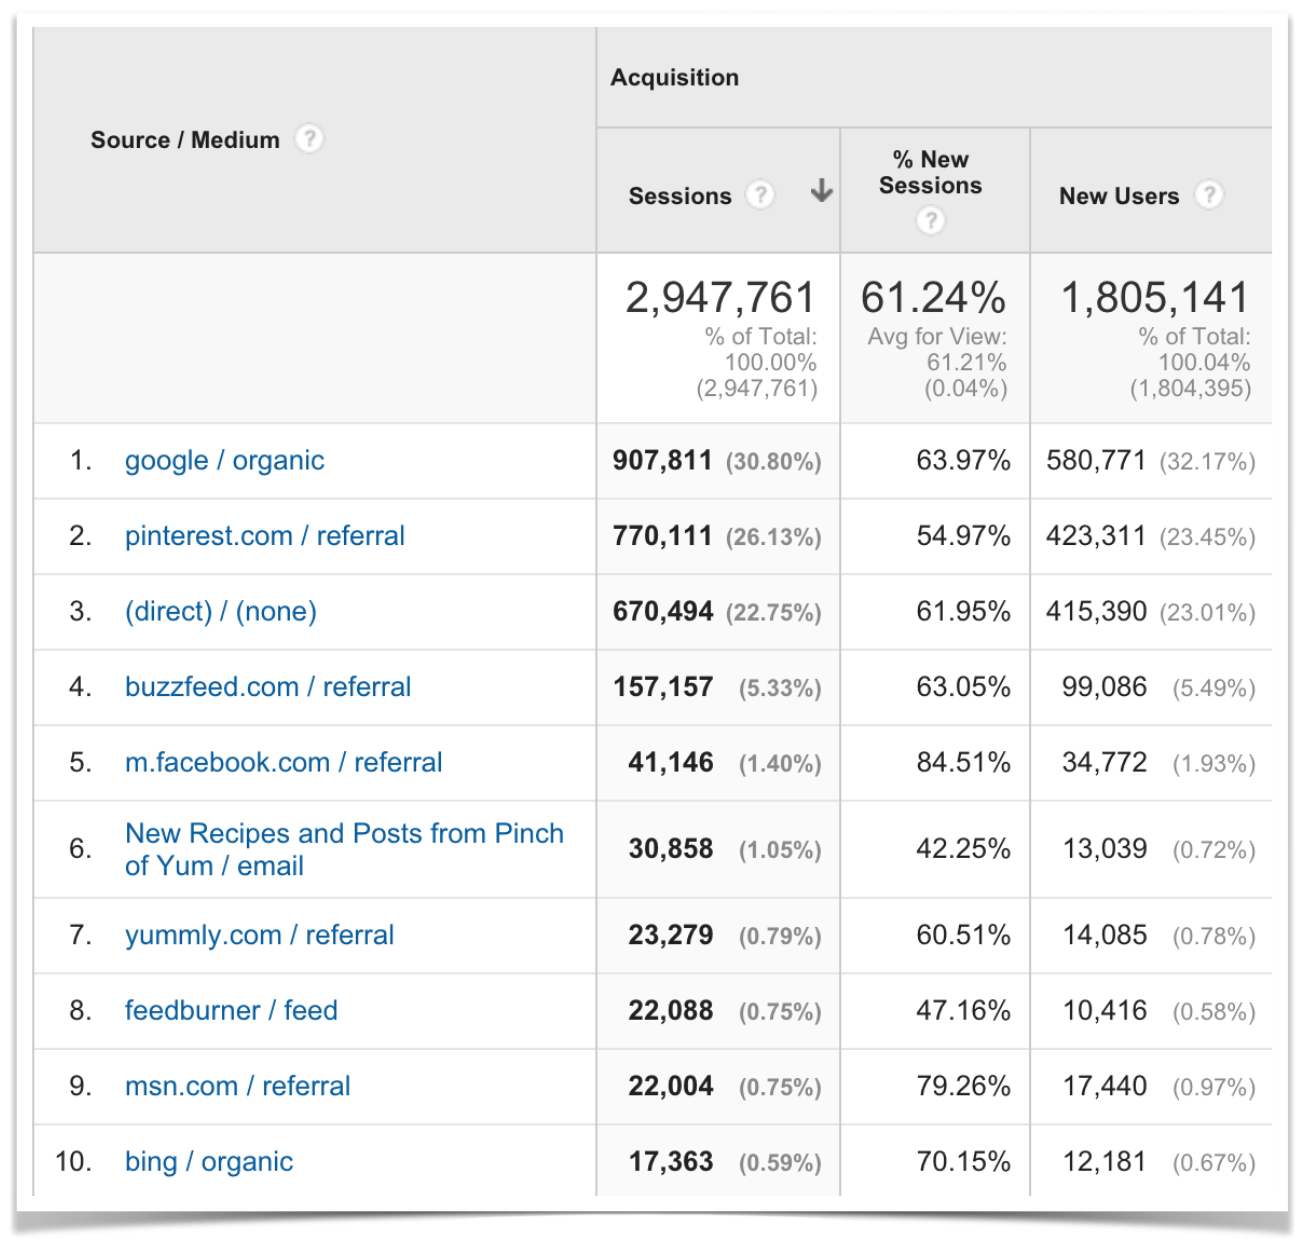Open the feedburner / feed source report

(231, 1010)
